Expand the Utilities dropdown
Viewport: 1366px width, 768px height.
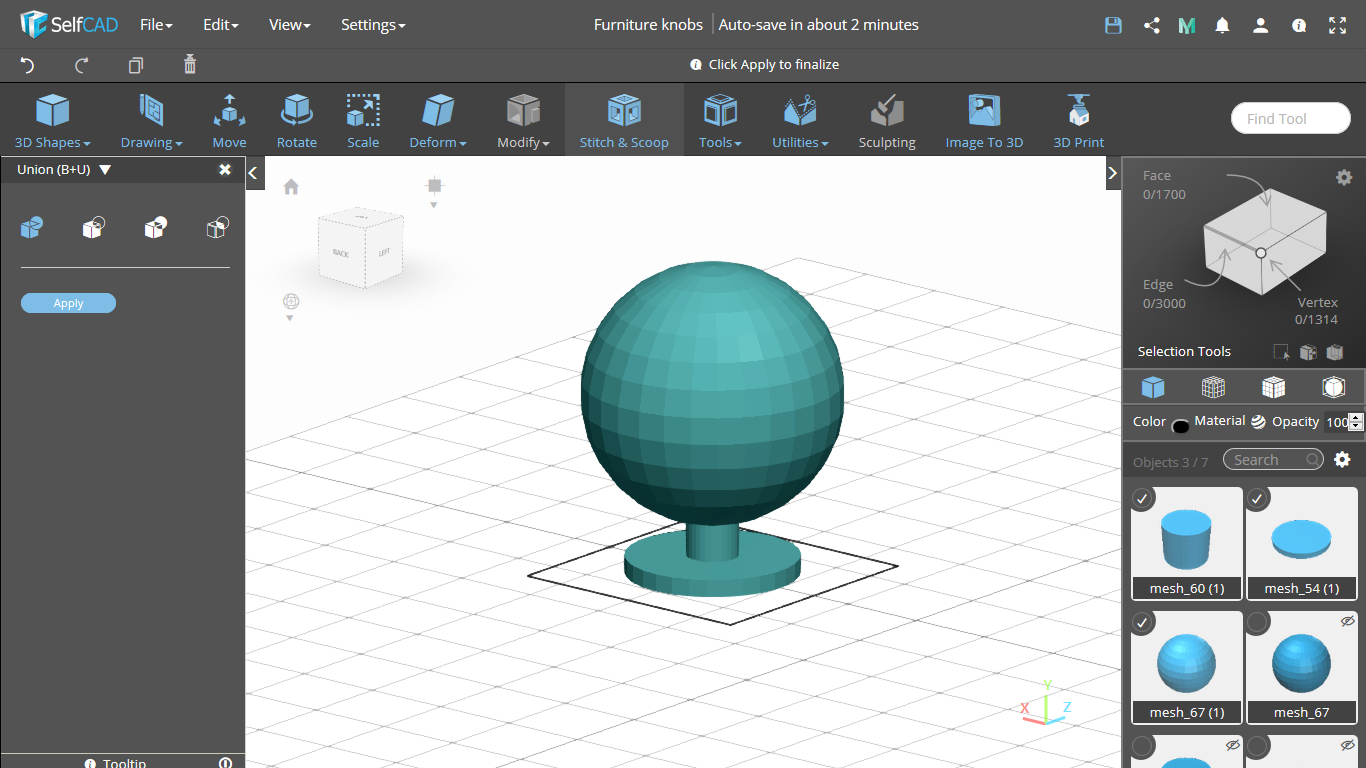point(800,121)
